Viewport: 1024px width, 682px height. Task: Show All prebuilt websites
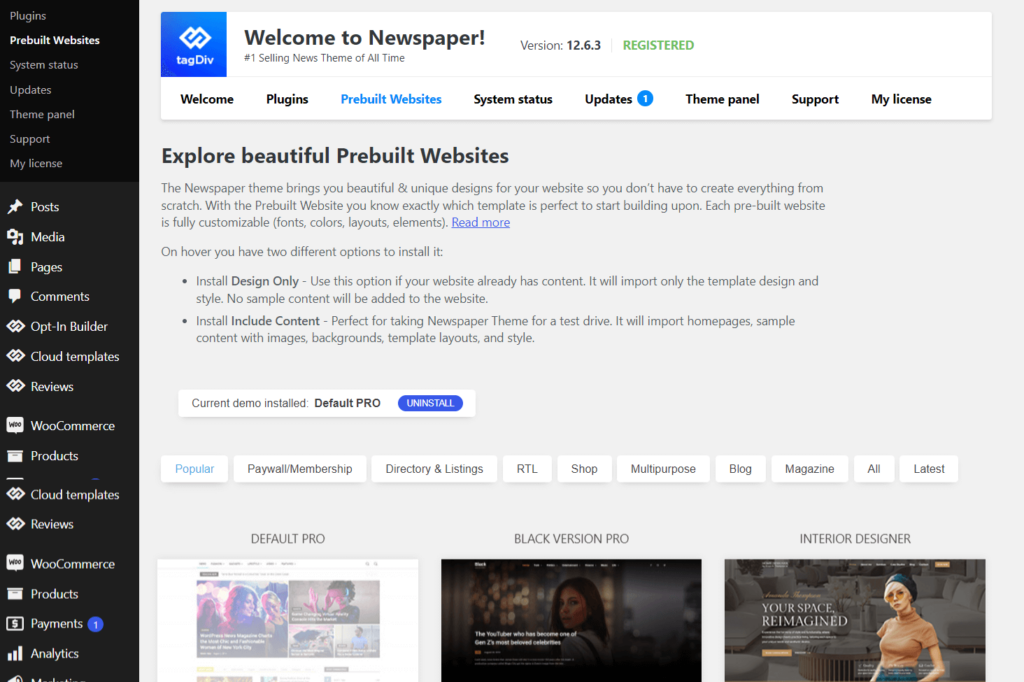pos(874,469)
